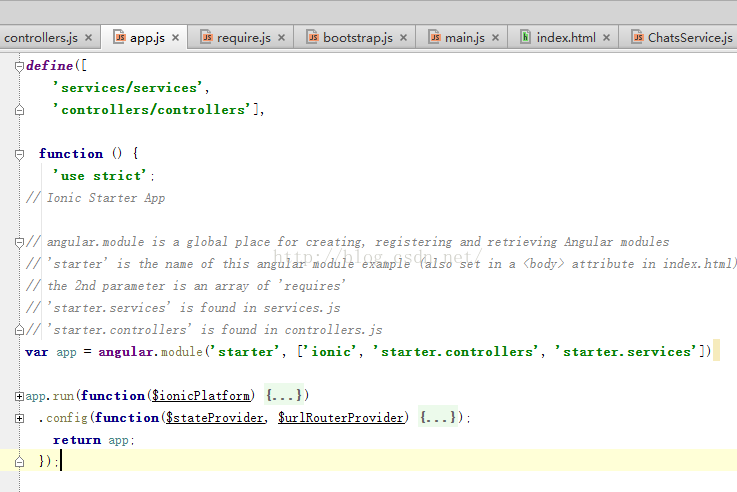
Task: Click the JS file icon on app.js tab
Action: click(120, 37)
